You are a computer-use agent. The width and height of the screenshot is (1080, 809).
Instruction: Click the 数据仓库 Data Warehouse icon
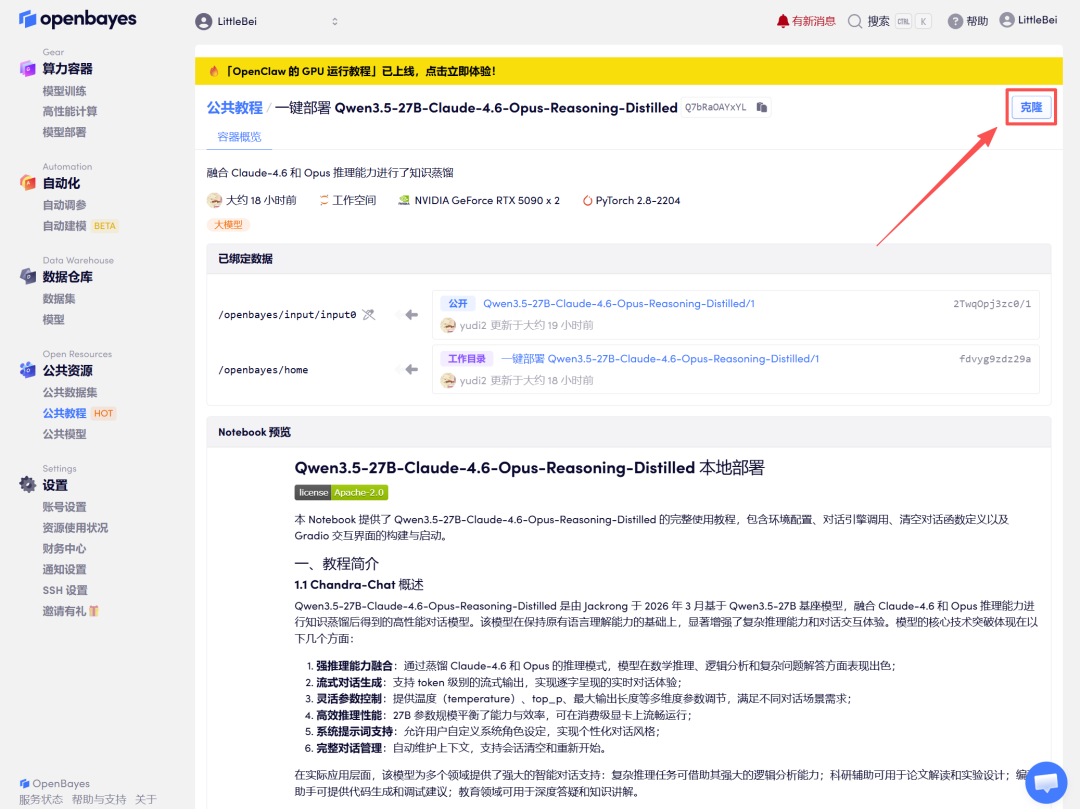[28, 276]
